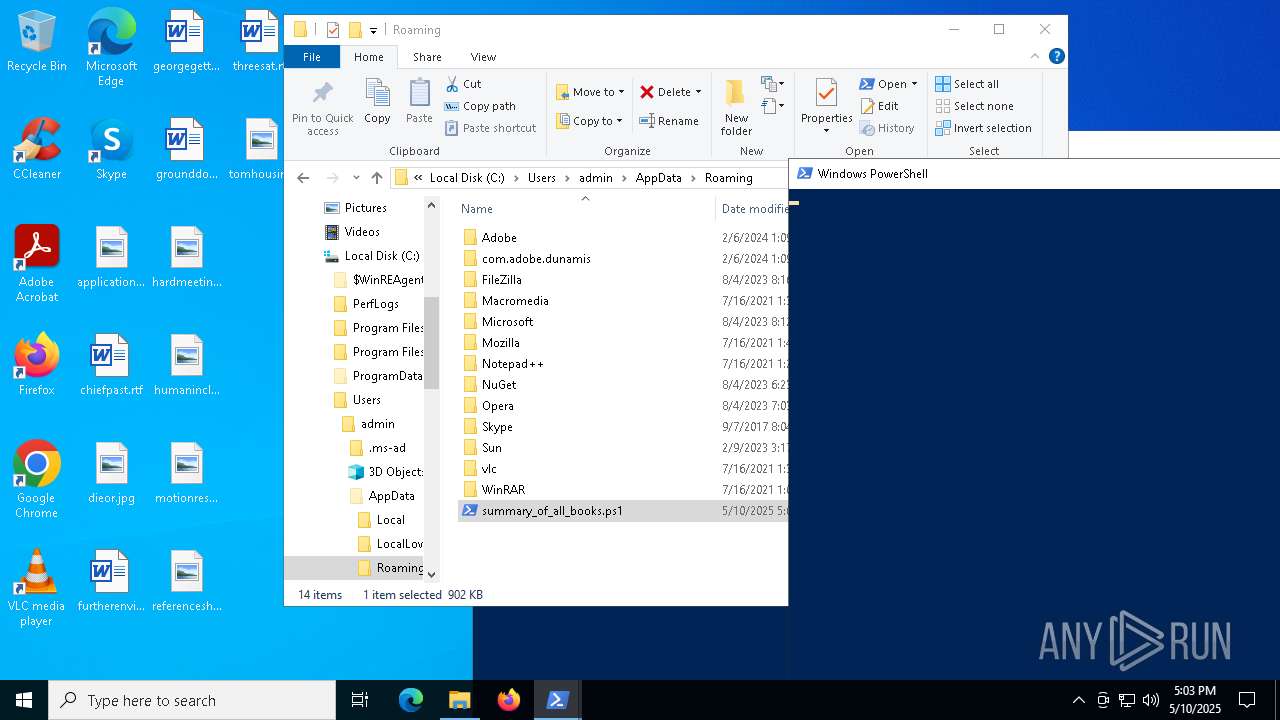
Task: Select Videos in navigation pane
Action: point(362,232)
